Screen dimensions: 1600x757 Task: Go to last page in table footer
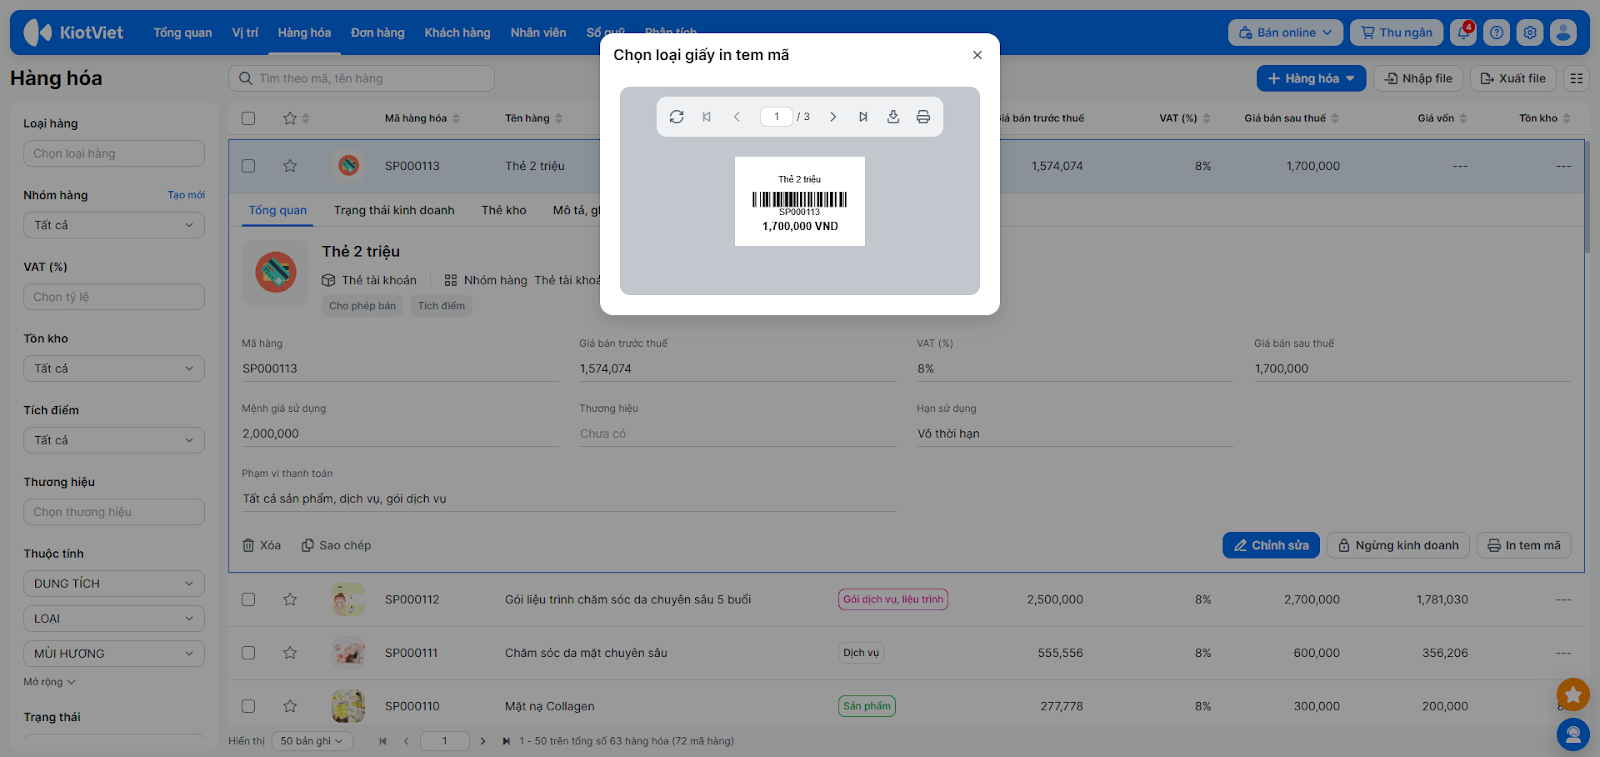click(506, 741)
